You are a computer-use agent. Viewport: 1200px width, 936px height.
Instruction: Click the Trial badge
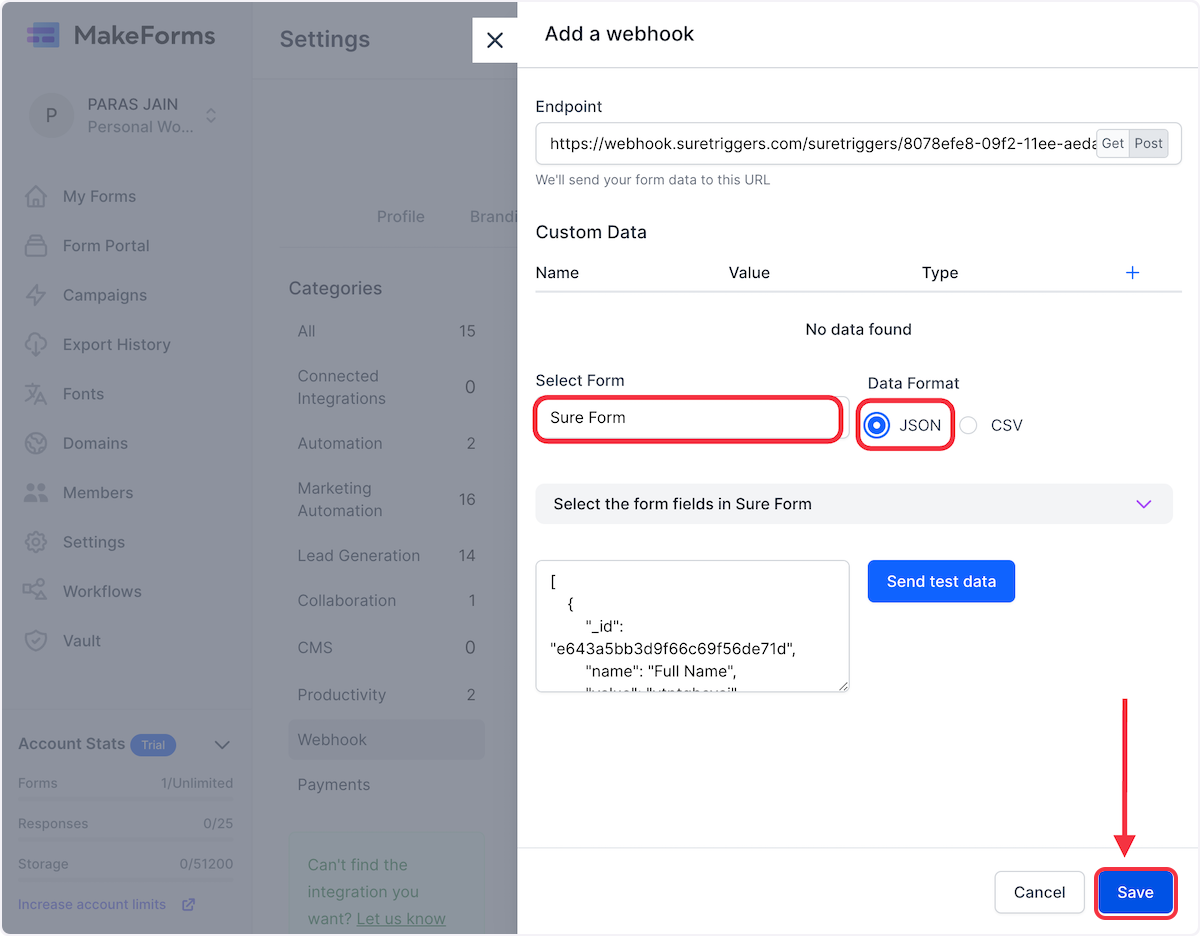[x=153, y=744]
